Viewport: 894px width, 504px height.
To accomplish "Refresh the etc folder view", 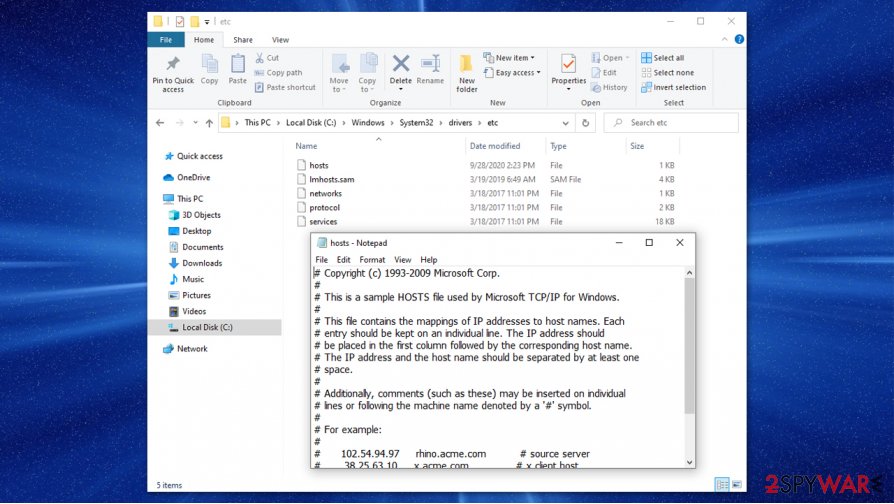I will tap(586, 123).
